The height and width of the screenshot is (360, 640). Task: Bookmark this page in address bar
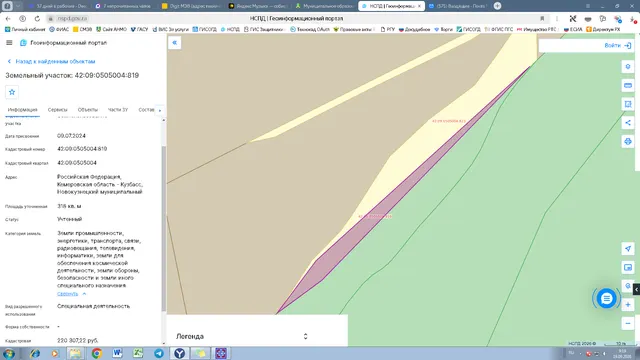pos(542,19)
